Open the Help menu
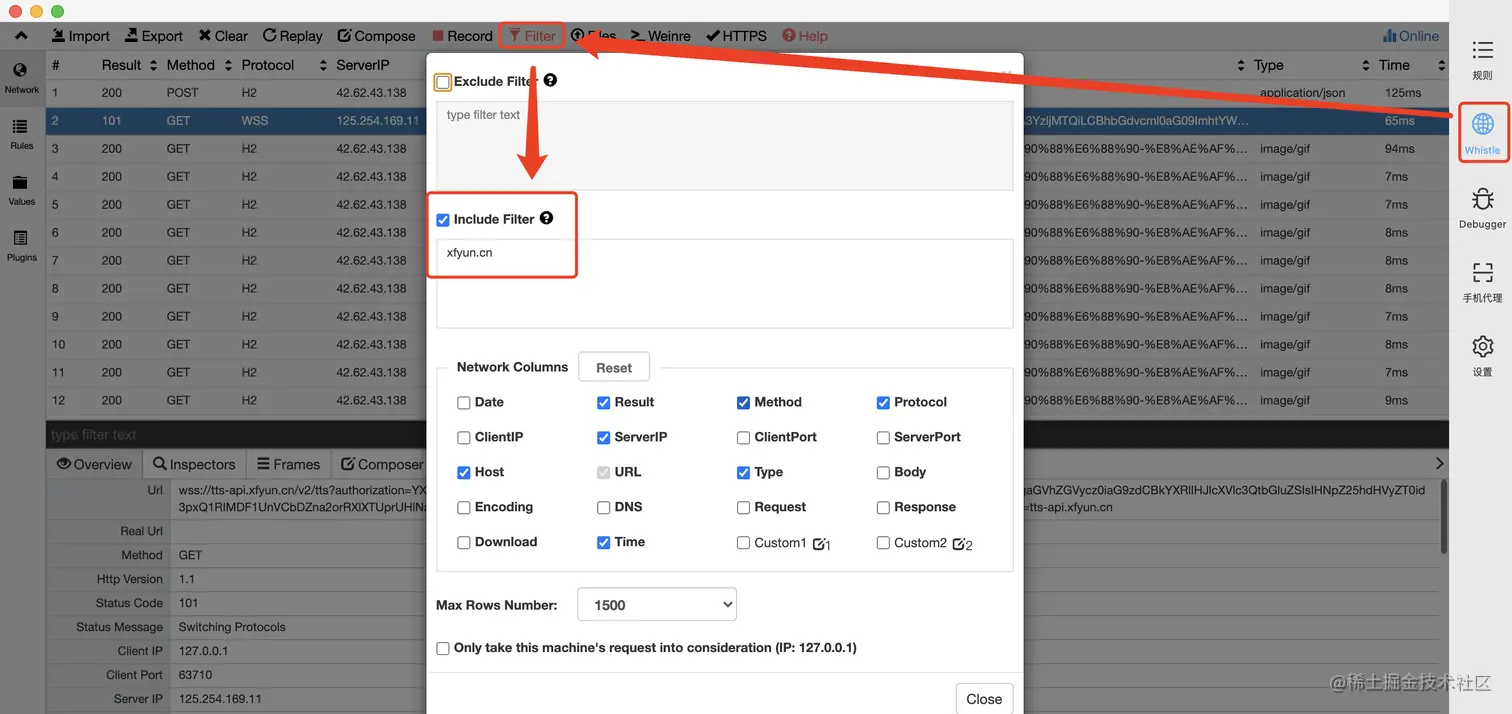This screenshot has height=714, width=1512. pos(805,36)
